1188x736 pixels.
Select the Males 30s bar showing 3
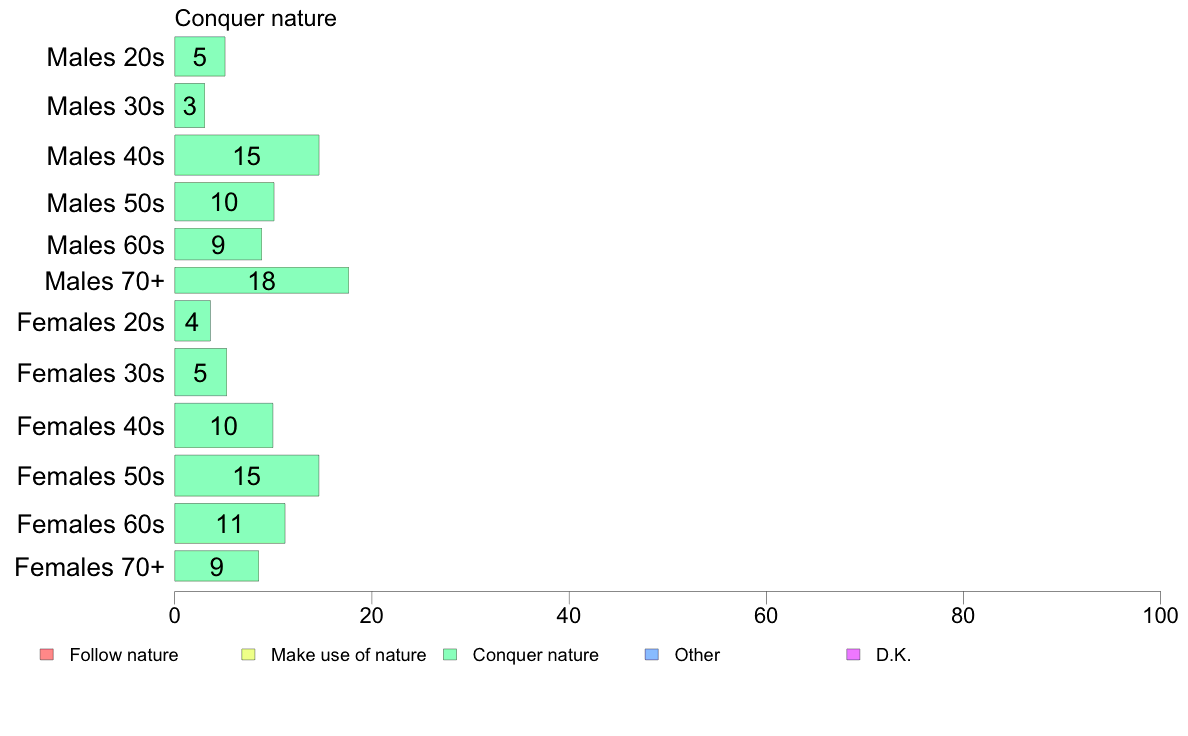point(189,105)
